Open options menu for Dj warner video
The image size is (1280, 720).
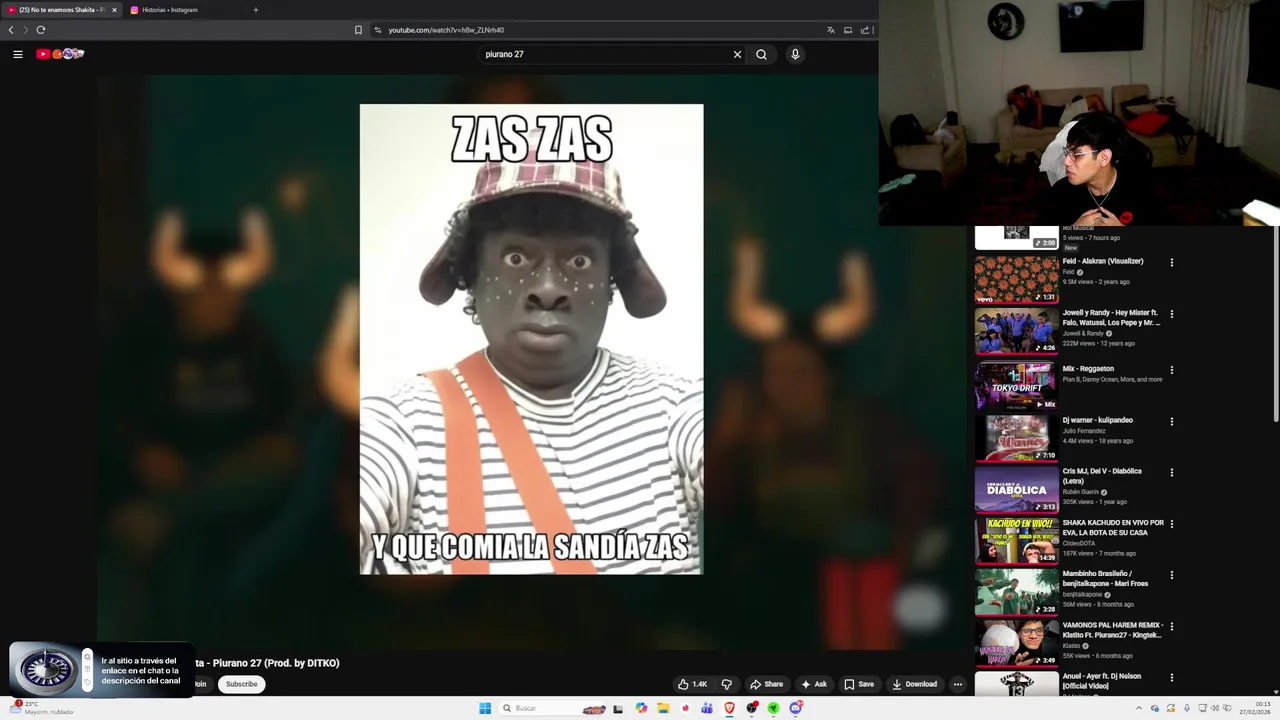[x=1172, y=422]
